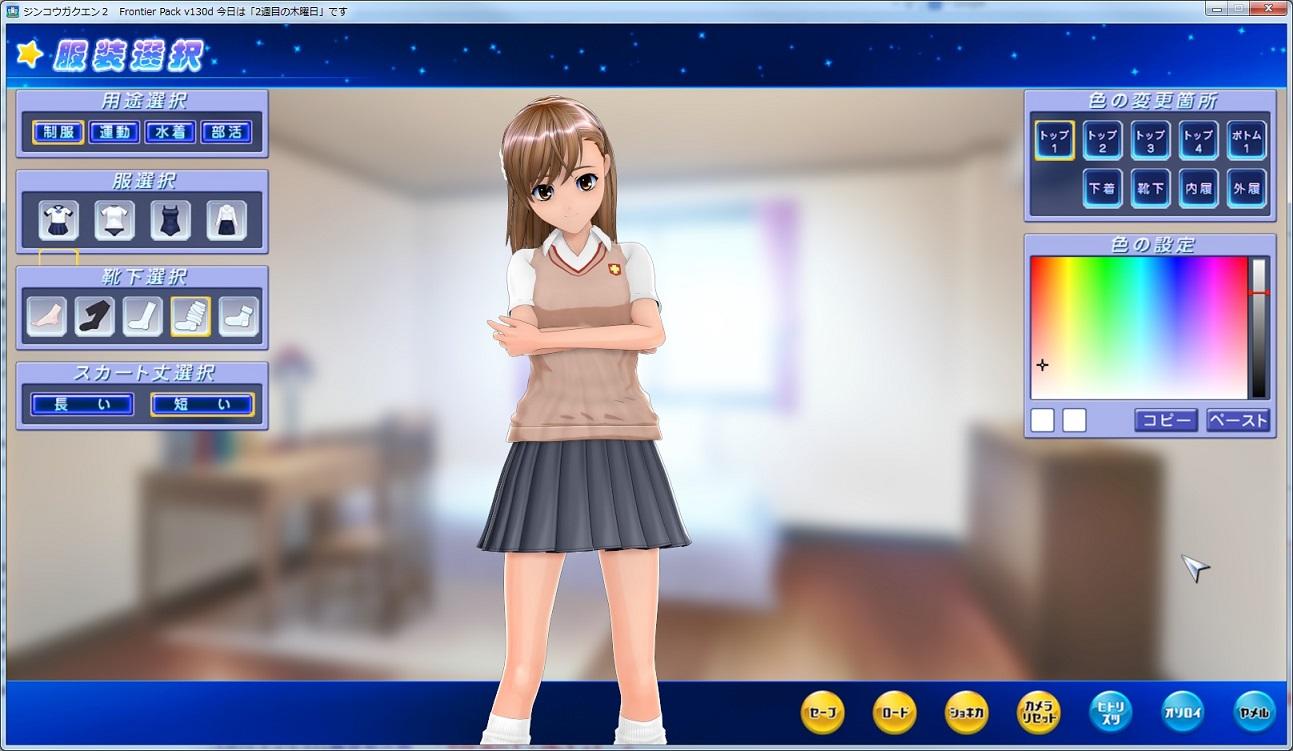The height and width of the screenshot is (751, 1293).
Task: Pick color target 内履 indoor shoes
Action: pos(1198,188)
